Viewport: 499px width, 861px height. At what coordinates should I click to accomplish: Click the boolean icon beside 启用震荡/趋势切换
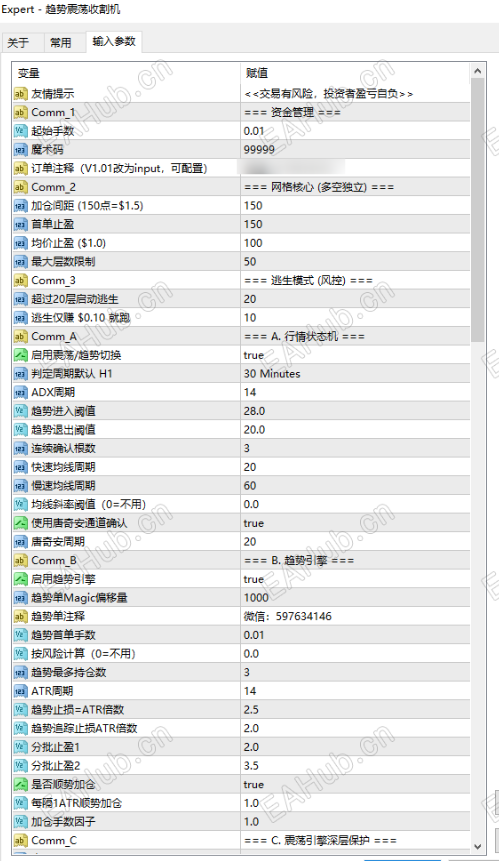coord(20,355)
